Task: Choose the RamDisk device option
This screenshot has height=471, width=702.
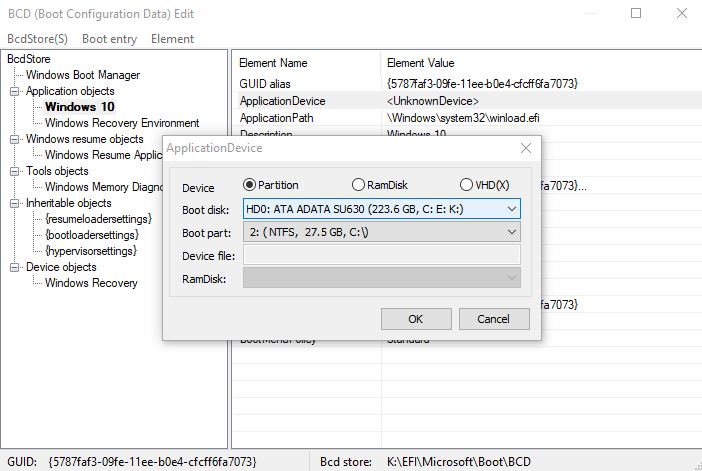Action: (x=358, y=185)
